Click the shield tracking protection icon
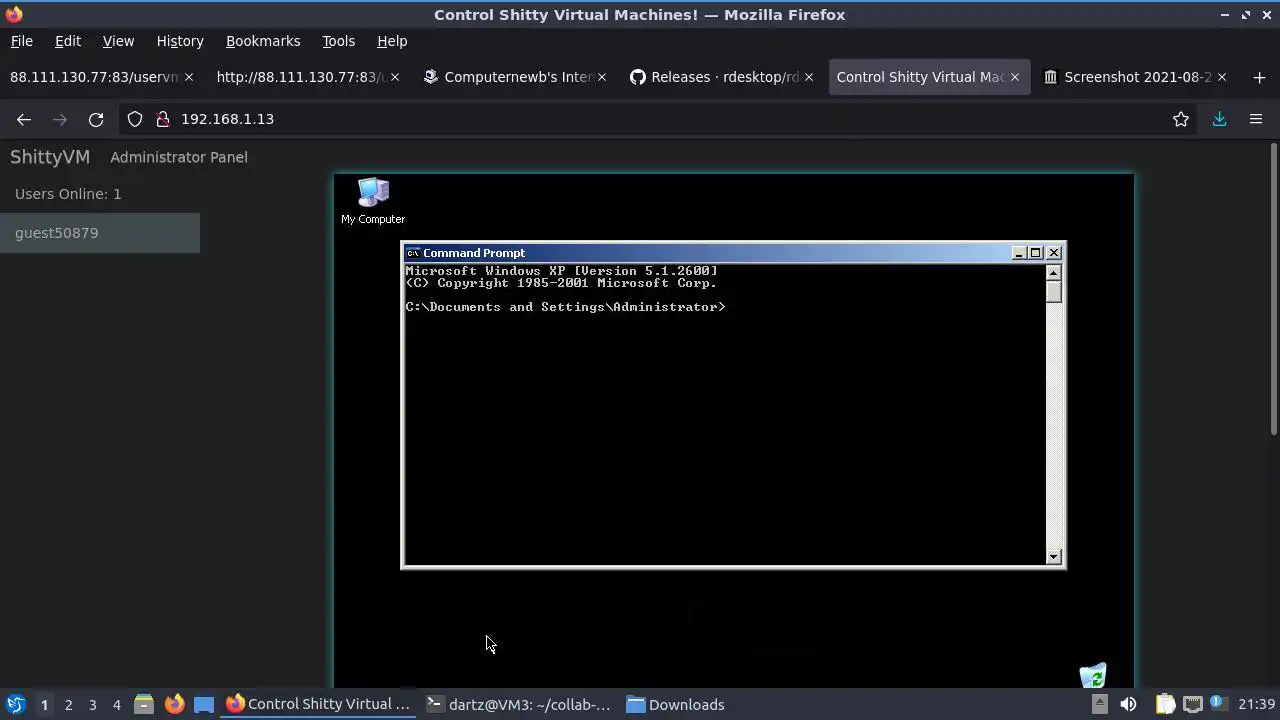The width and height of the screenshot is (1280, 720). click(135, 119)
